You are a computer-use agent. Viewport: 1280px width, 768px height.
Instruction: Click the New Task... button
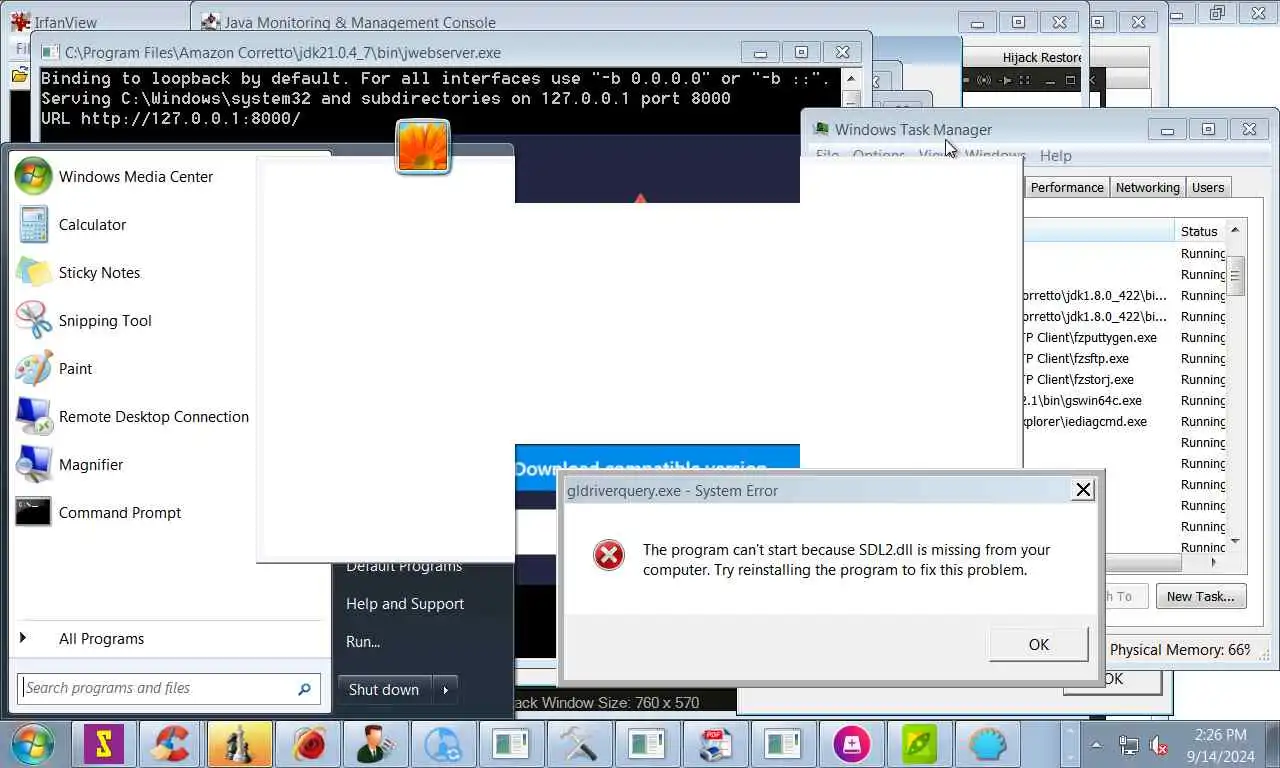point(1200,596)
